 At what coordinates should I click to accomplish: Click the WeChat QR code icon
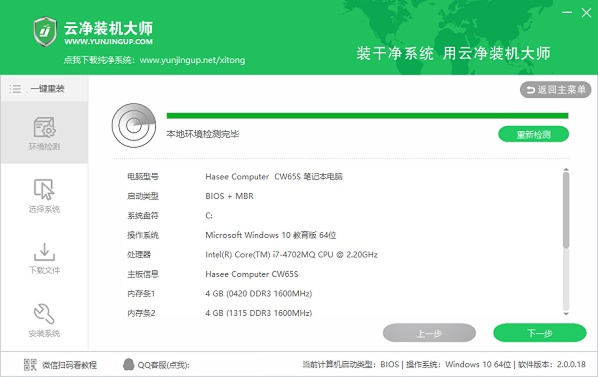click(x=30, y=365)
